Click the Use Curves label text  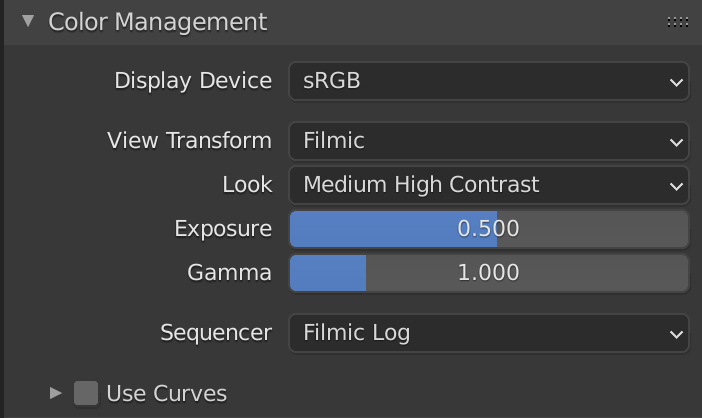tap(166, 393)
